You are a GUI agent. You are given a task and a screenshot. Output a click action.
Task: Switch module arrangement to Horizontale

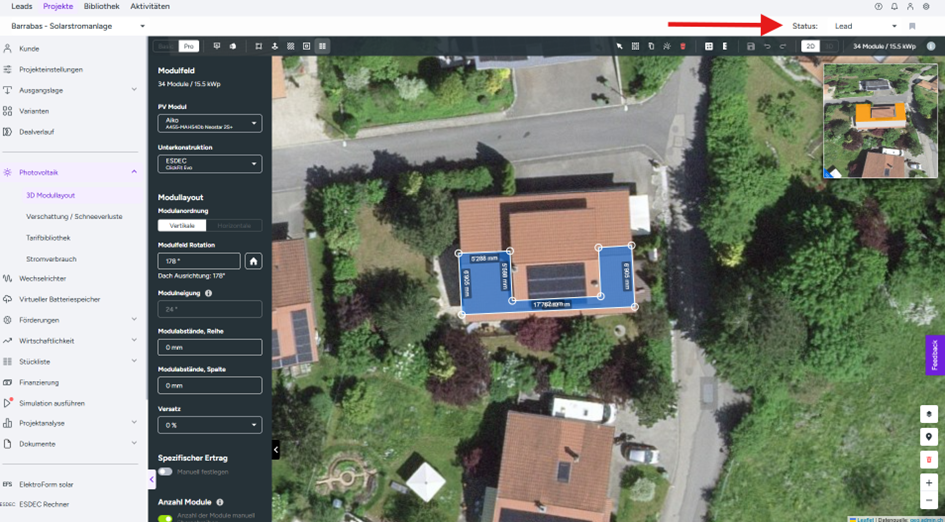tap(235, 225)
